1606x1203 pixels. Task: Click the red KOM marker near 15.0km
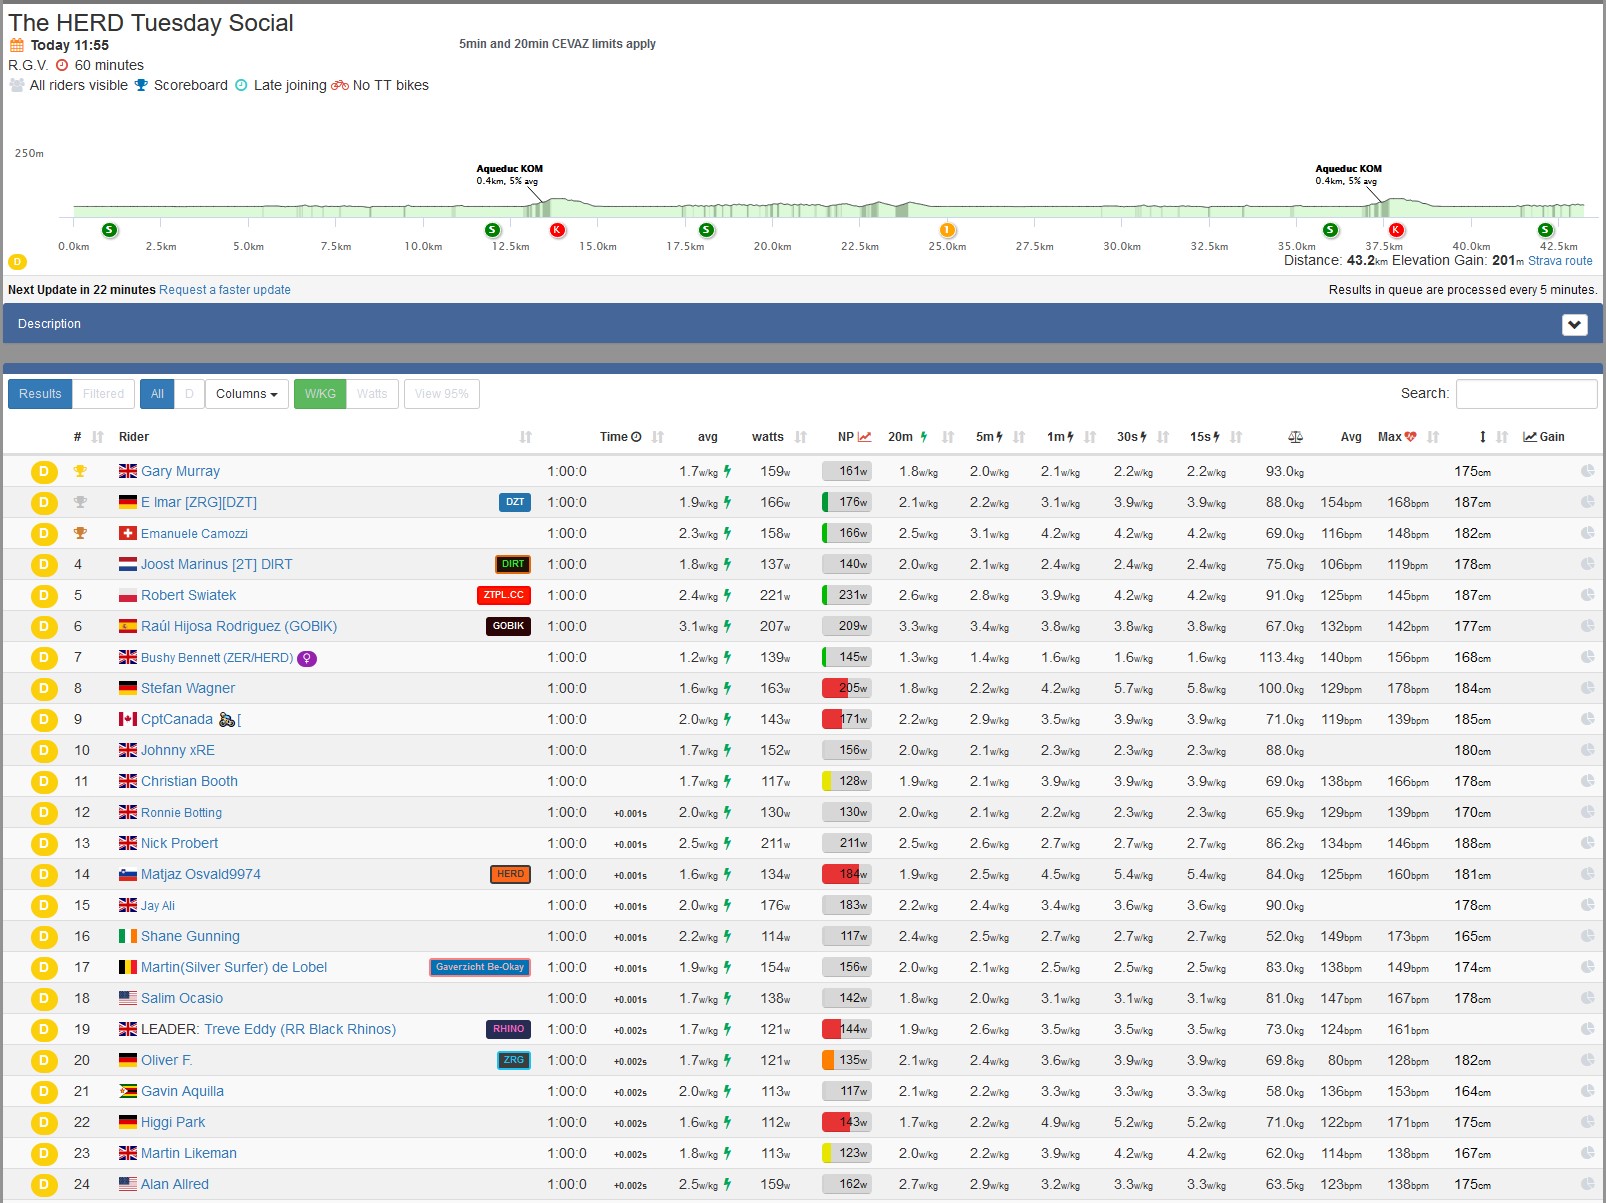pos(558,230)
